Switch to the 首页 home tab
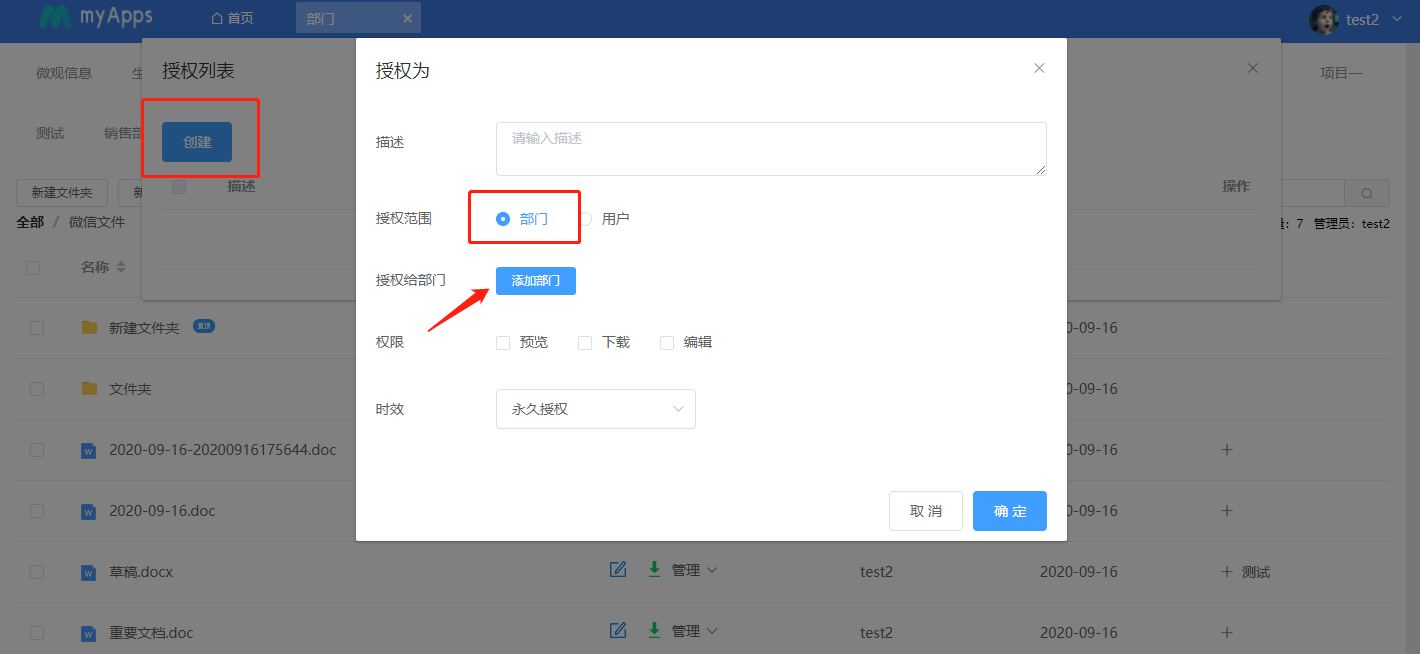Screen dimensions: 1420x654 click(232, 18)
